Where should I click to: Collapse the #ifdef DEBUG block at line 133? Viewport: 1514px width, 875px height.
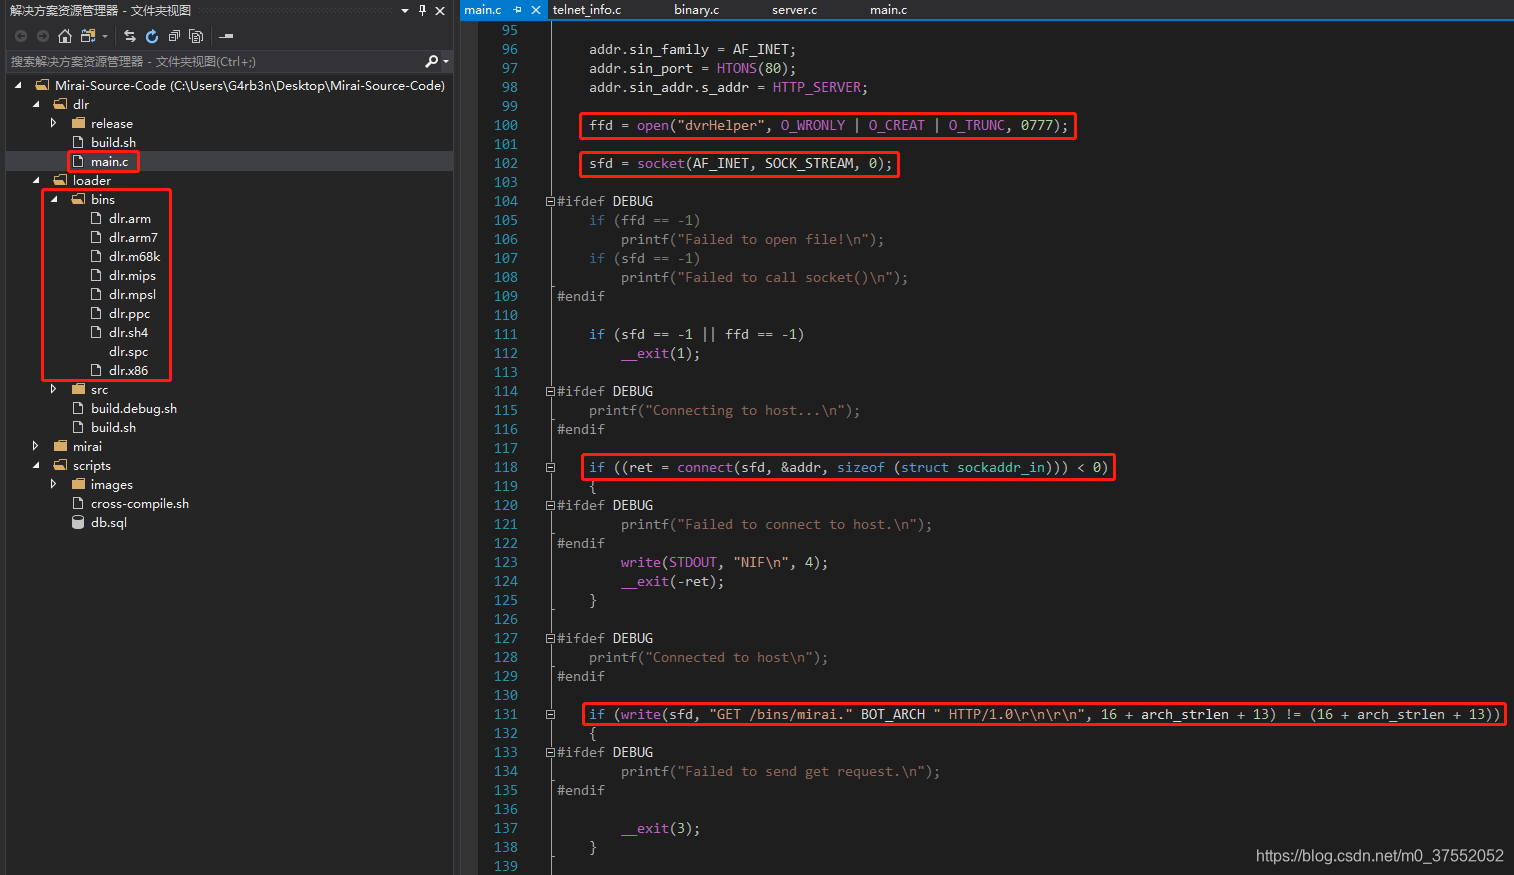(550, 752)
